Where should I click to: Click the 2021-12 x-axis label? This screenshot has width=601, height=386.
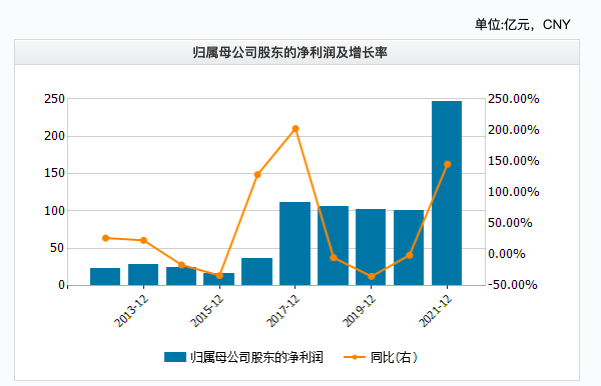(x=436, y=311)
